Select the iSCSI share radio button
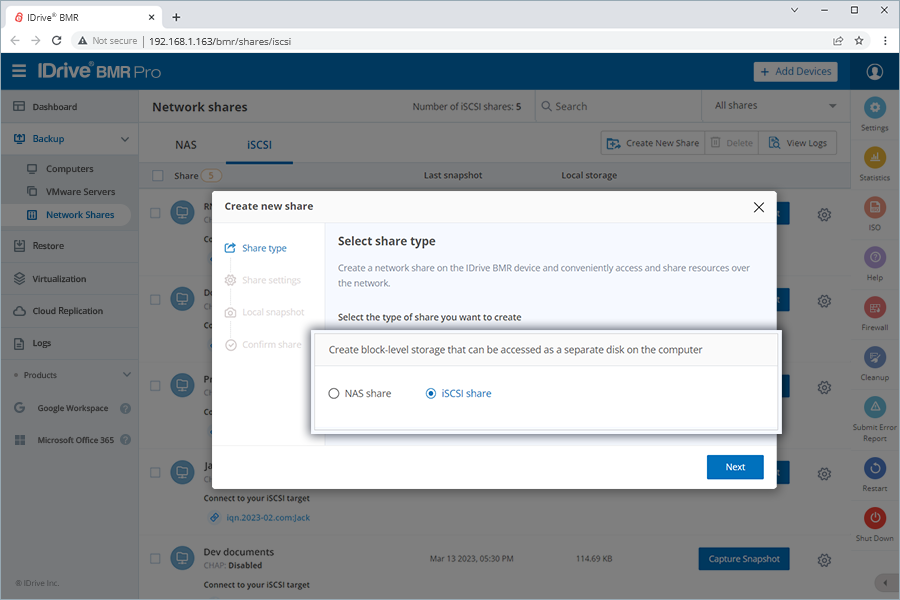Screen dimensions: 900x600 [430, 393]
